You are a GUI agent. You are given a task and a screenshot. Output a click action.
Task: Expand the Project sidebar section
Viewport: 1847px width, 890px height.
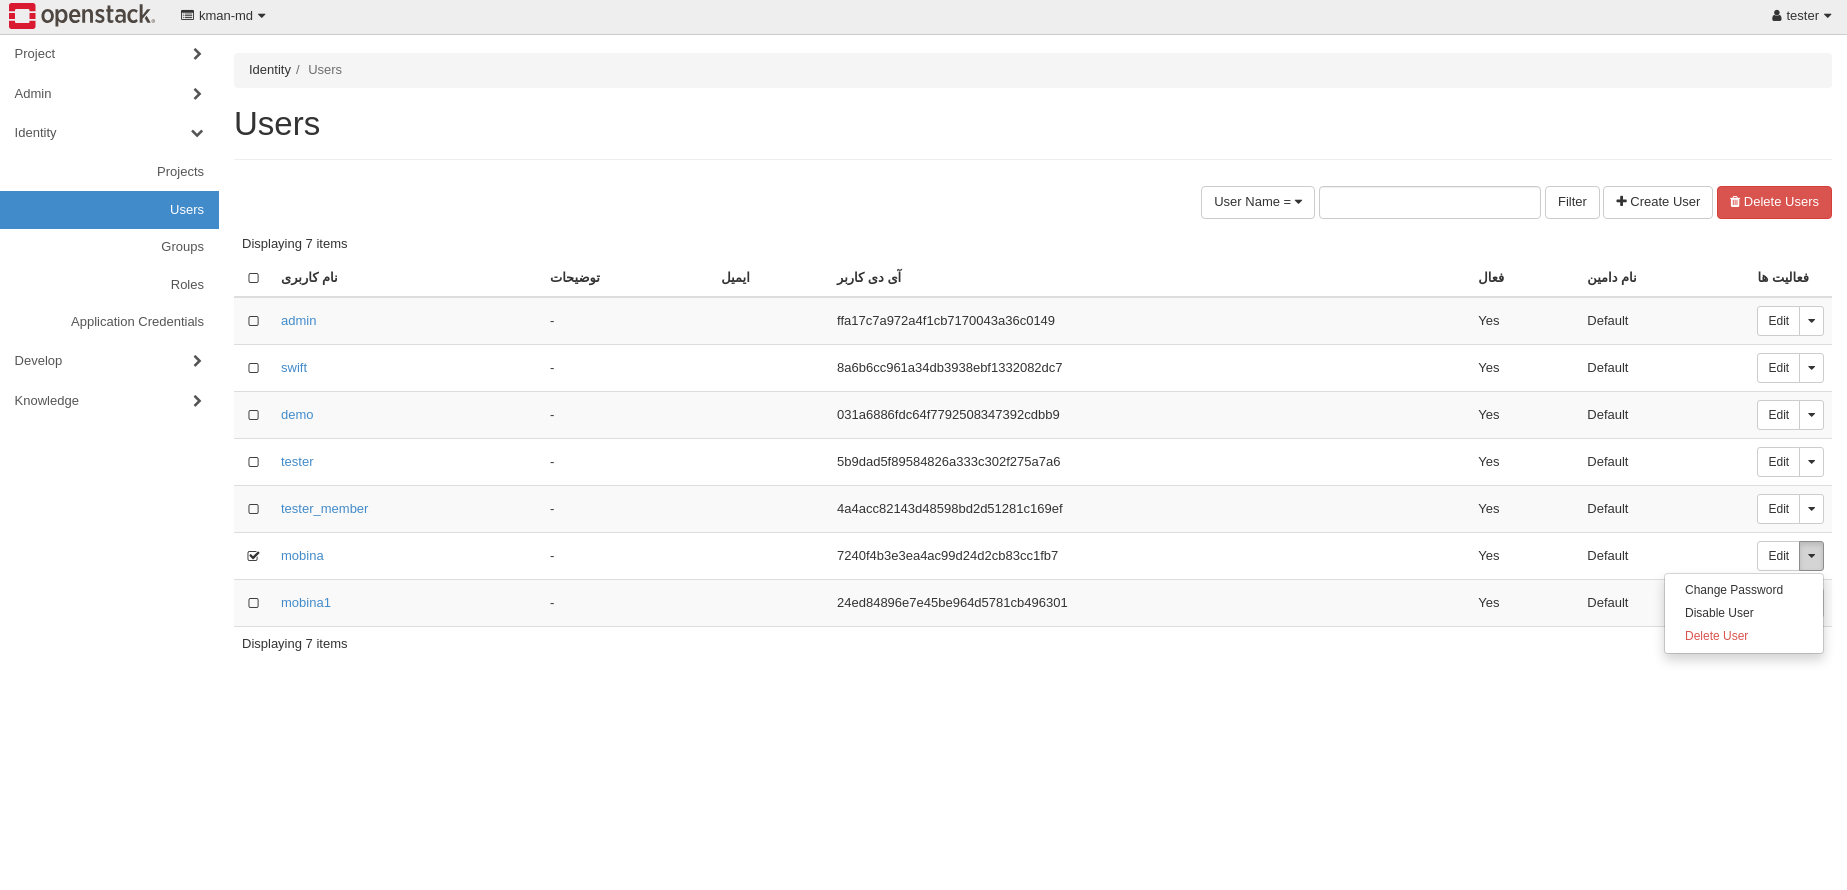[108, 54]
